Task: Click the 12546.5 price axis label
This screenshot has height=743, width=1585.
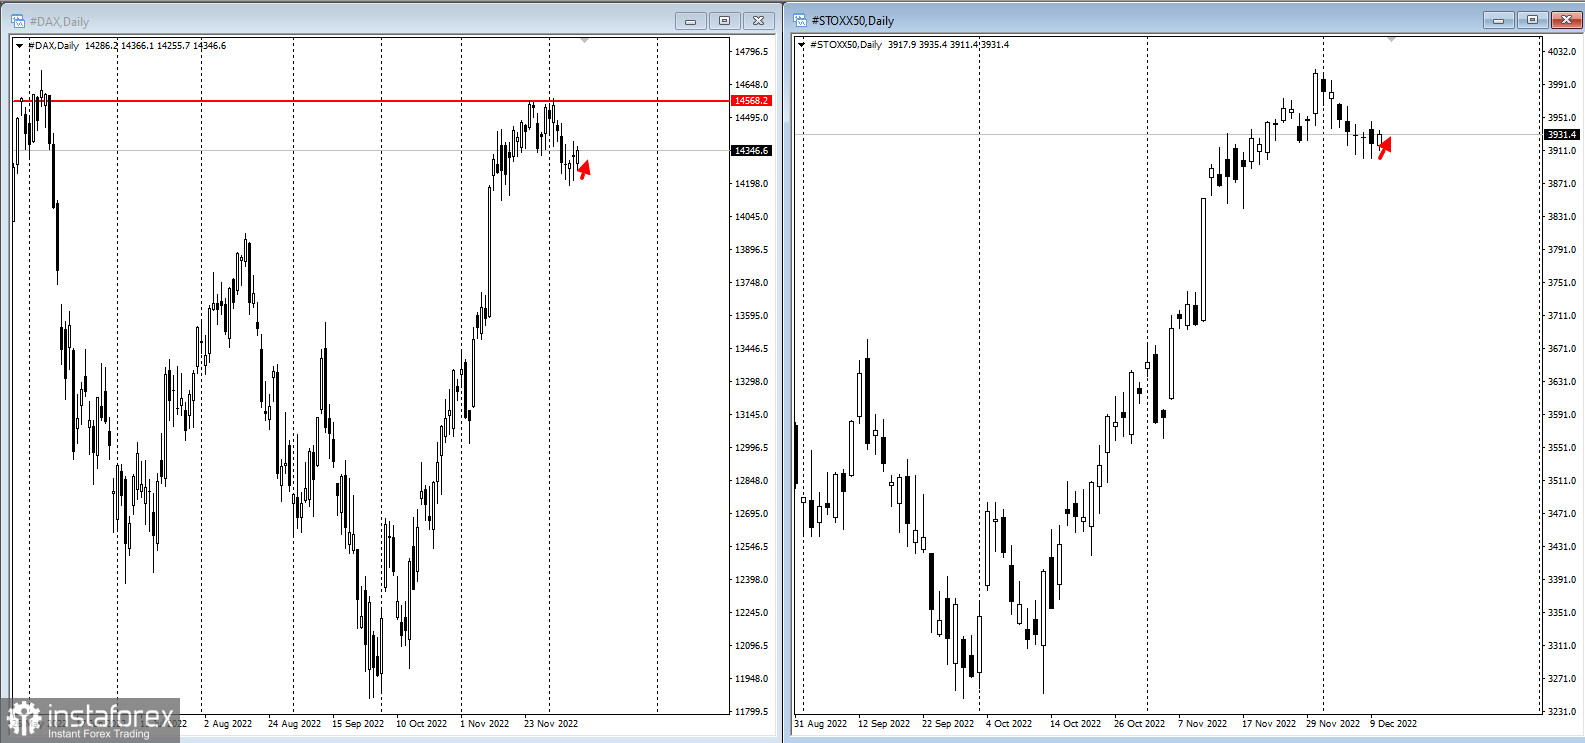Action: [752, 547]
